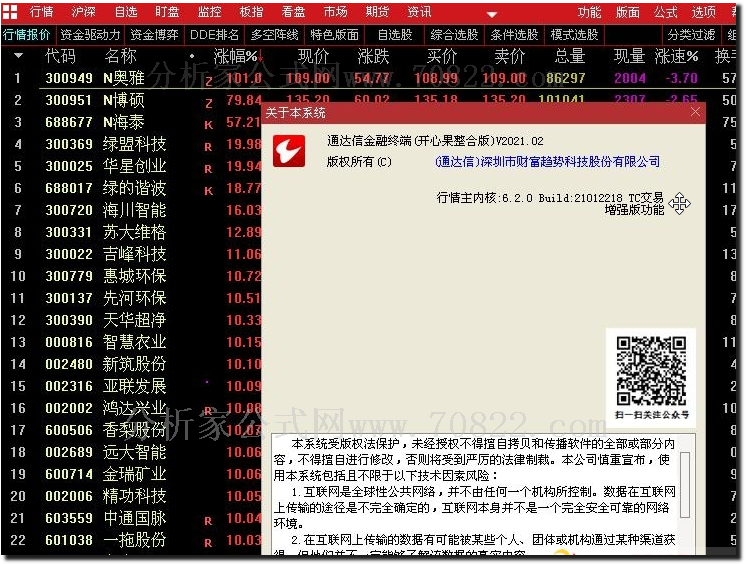Select stock row 新筑股份
The width and height of the screenshot is (746, 564).
tap(132, 364)
